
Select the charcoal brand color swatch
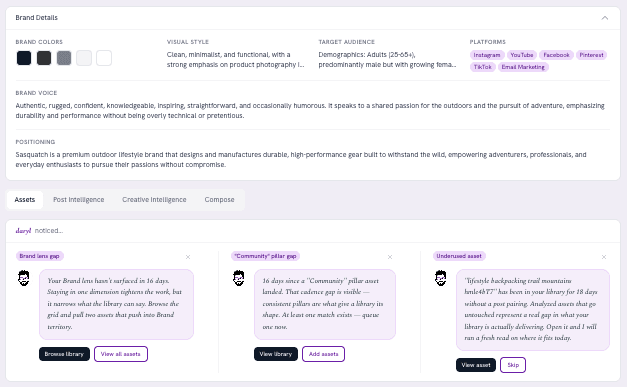[x=44, y=58]
